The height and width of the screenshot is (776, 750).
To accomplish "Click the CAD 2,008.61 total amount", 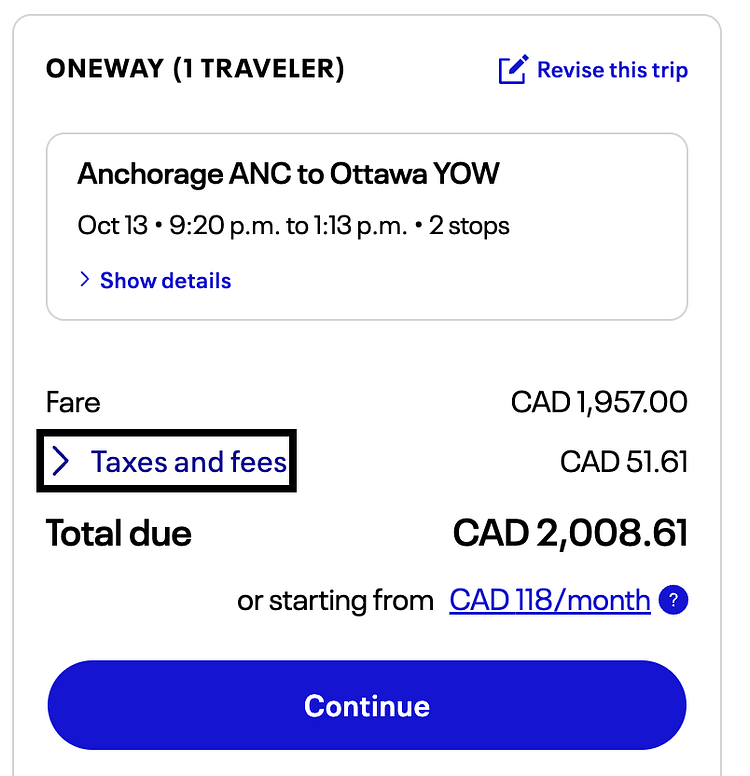I will click(x=570, y=533).
